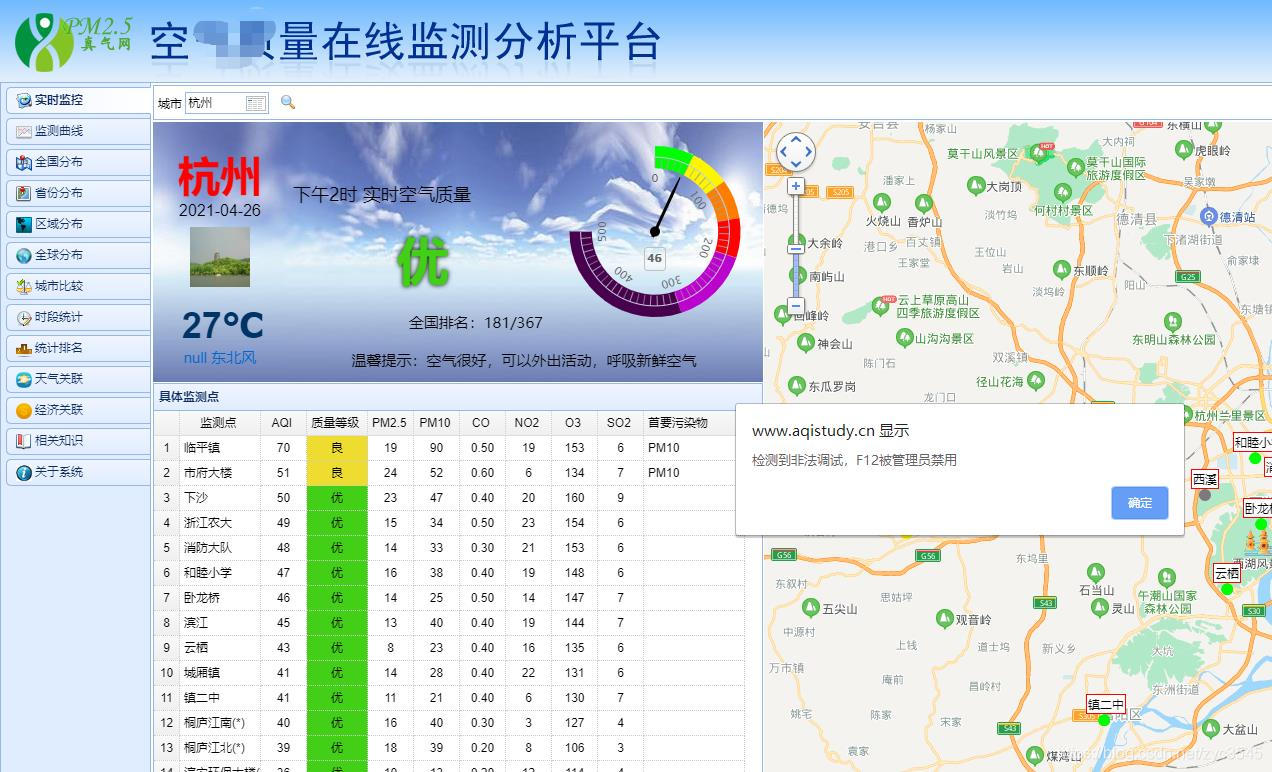
Task: Sort by SO2 column header
Action: click(620, 423)
